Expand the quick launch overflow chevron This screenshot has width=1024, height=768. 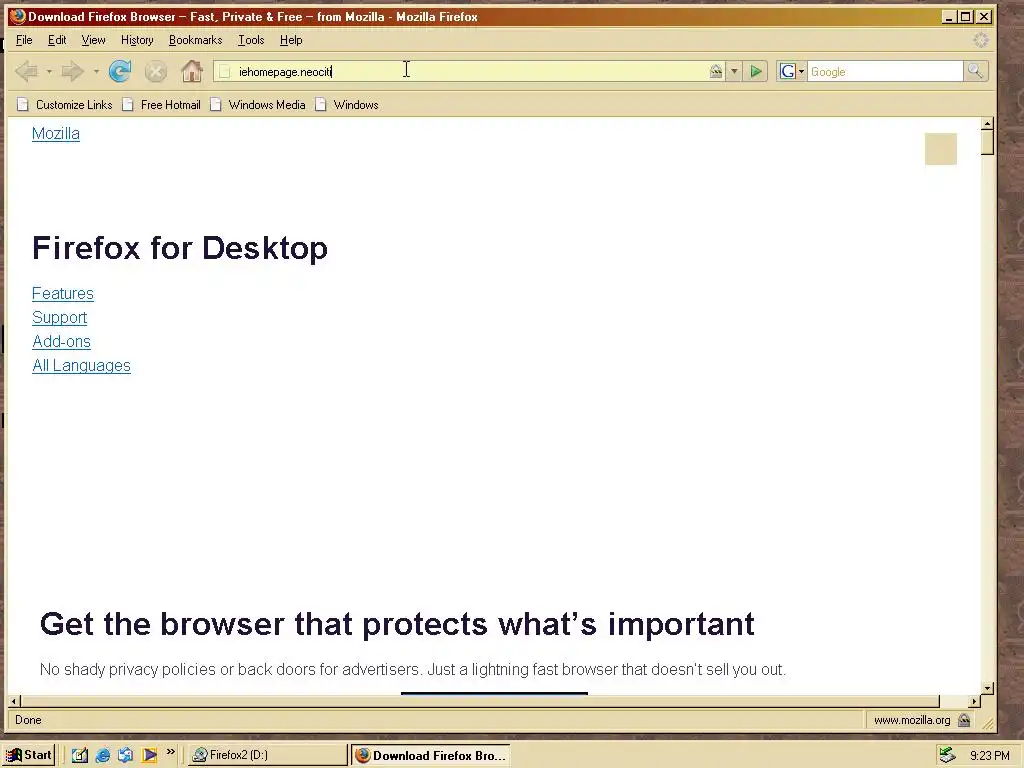(170, 752)
